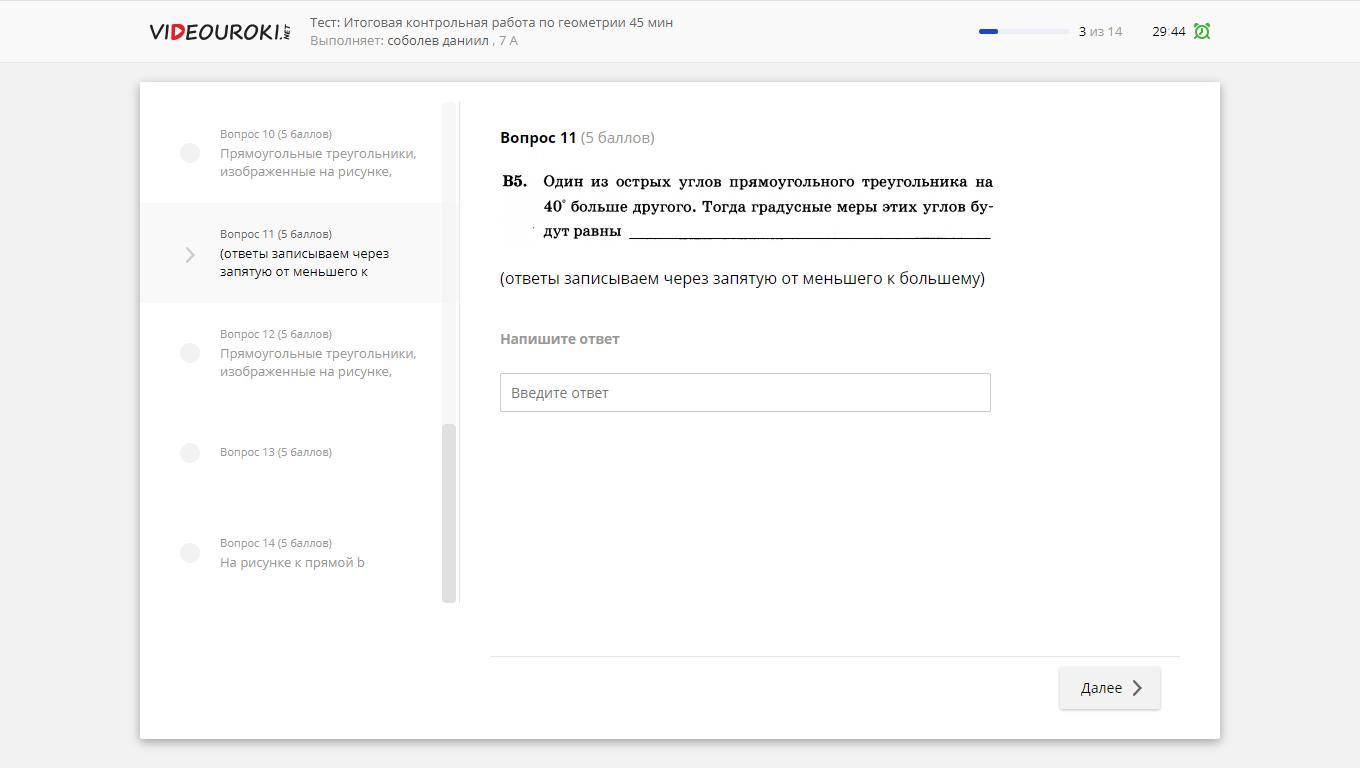Select the status circle for Вопрос 14
1360x768 pixels.
(190, 553)
